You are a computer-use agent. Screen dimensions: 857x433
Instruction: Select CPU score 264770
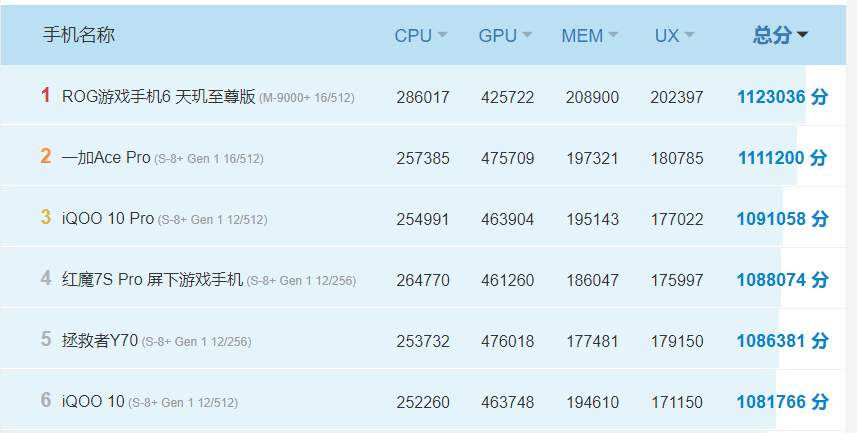(x=423, y=280)
